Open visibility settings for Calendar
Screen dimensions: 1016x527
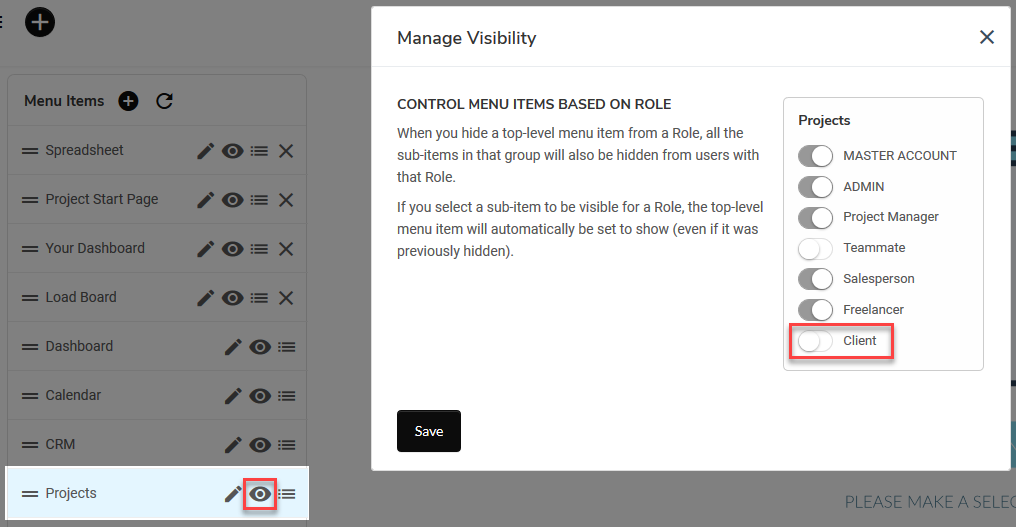click(x=260, y=395)
